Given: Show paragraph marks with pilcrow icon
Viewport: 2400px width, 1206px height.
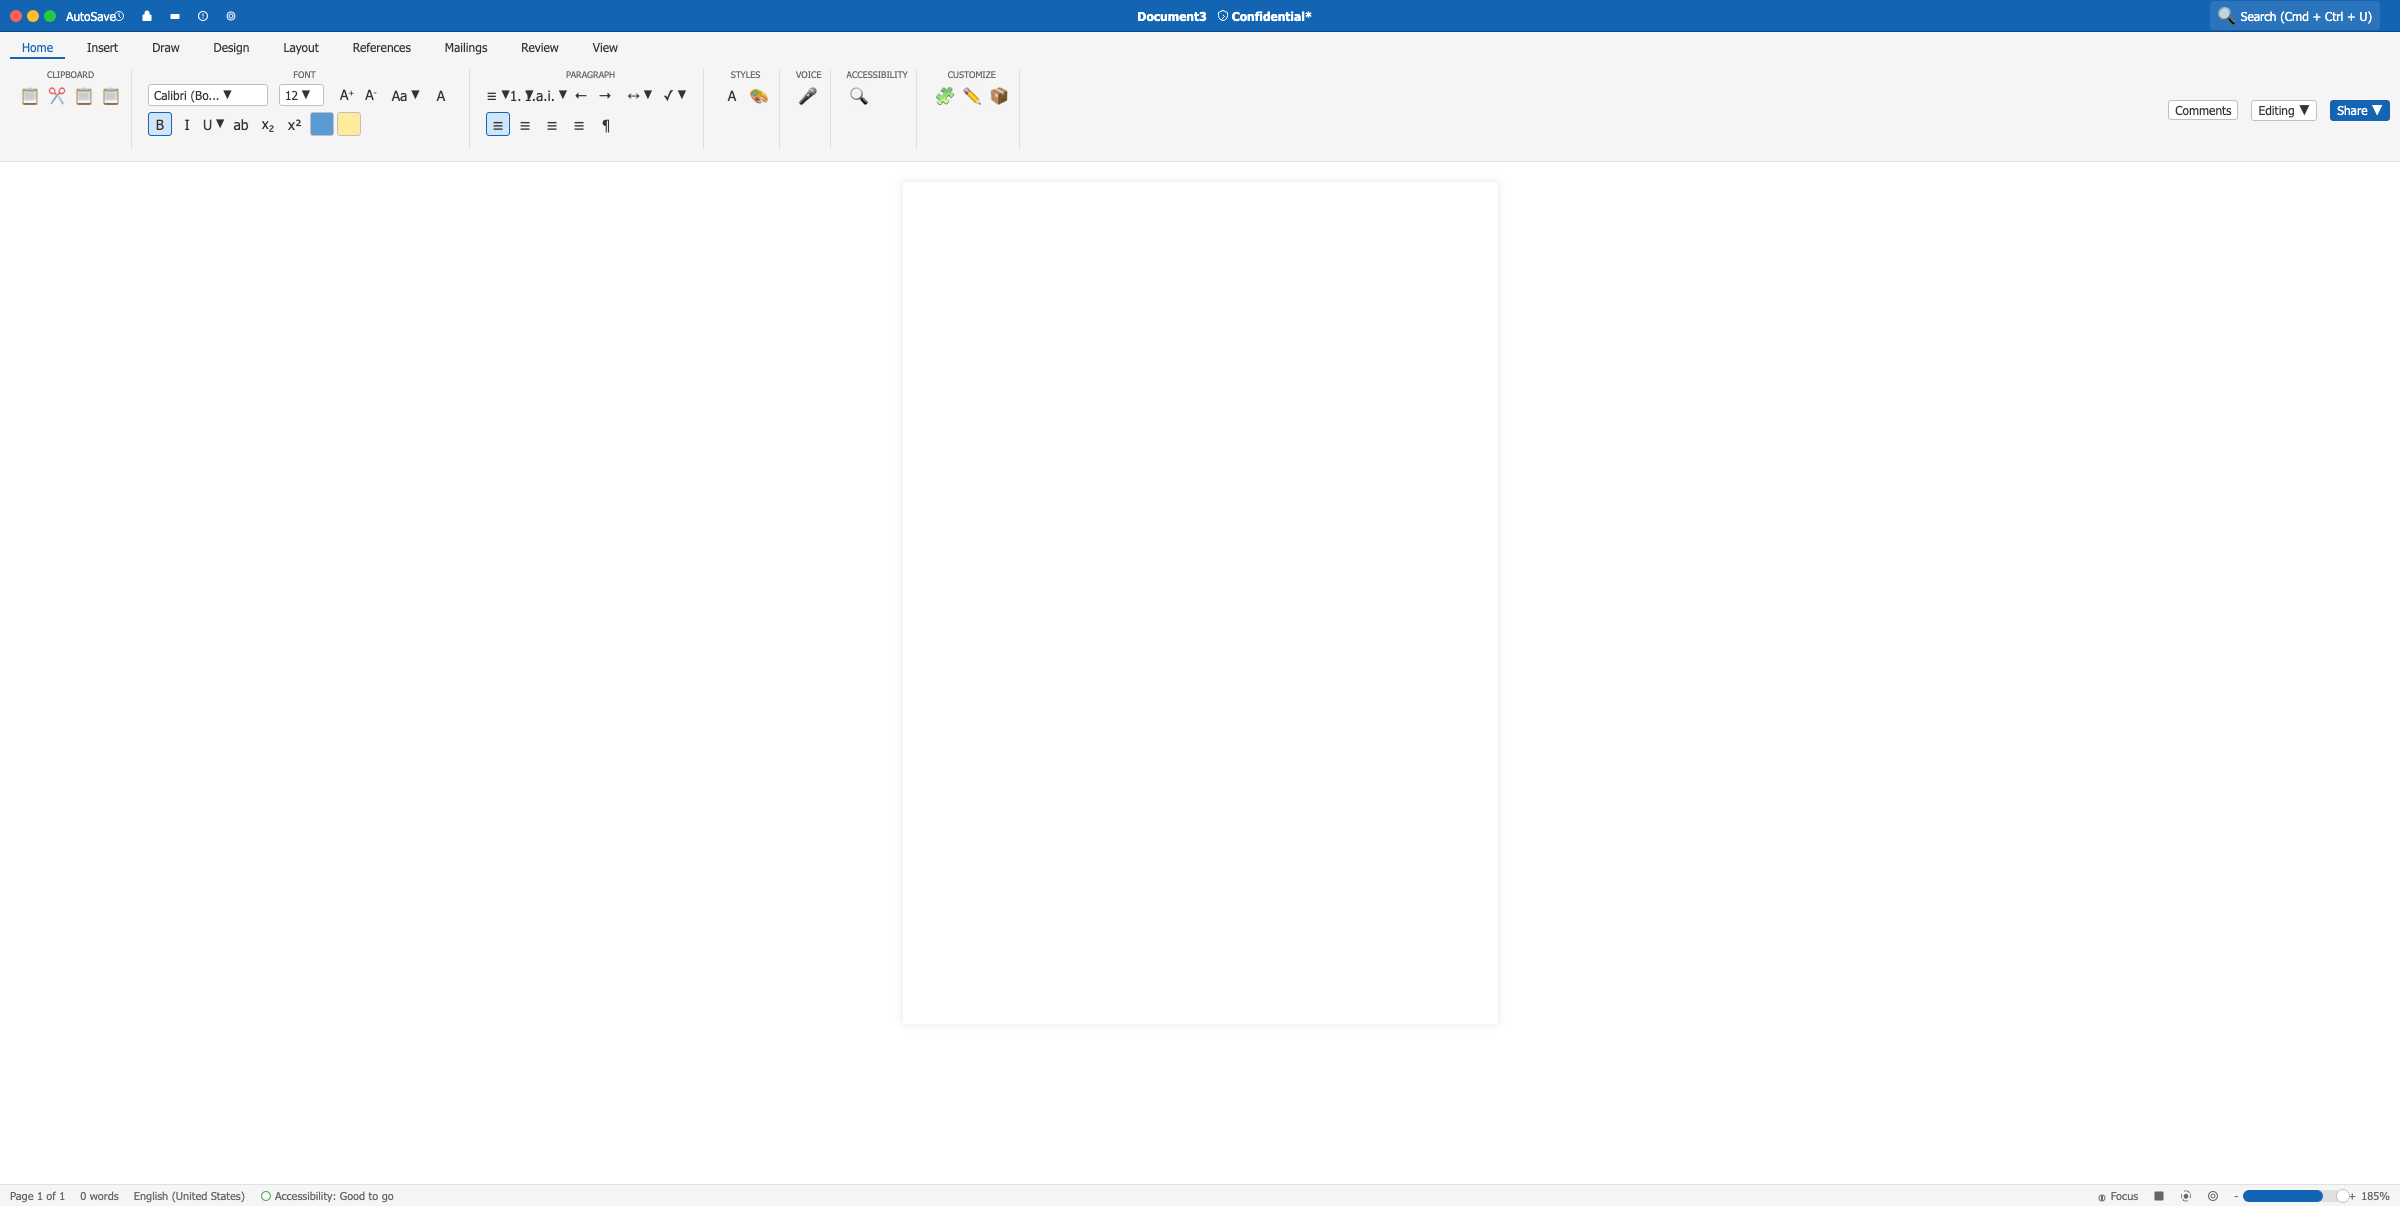Looking at the screenshot, I should pos(605,125).
